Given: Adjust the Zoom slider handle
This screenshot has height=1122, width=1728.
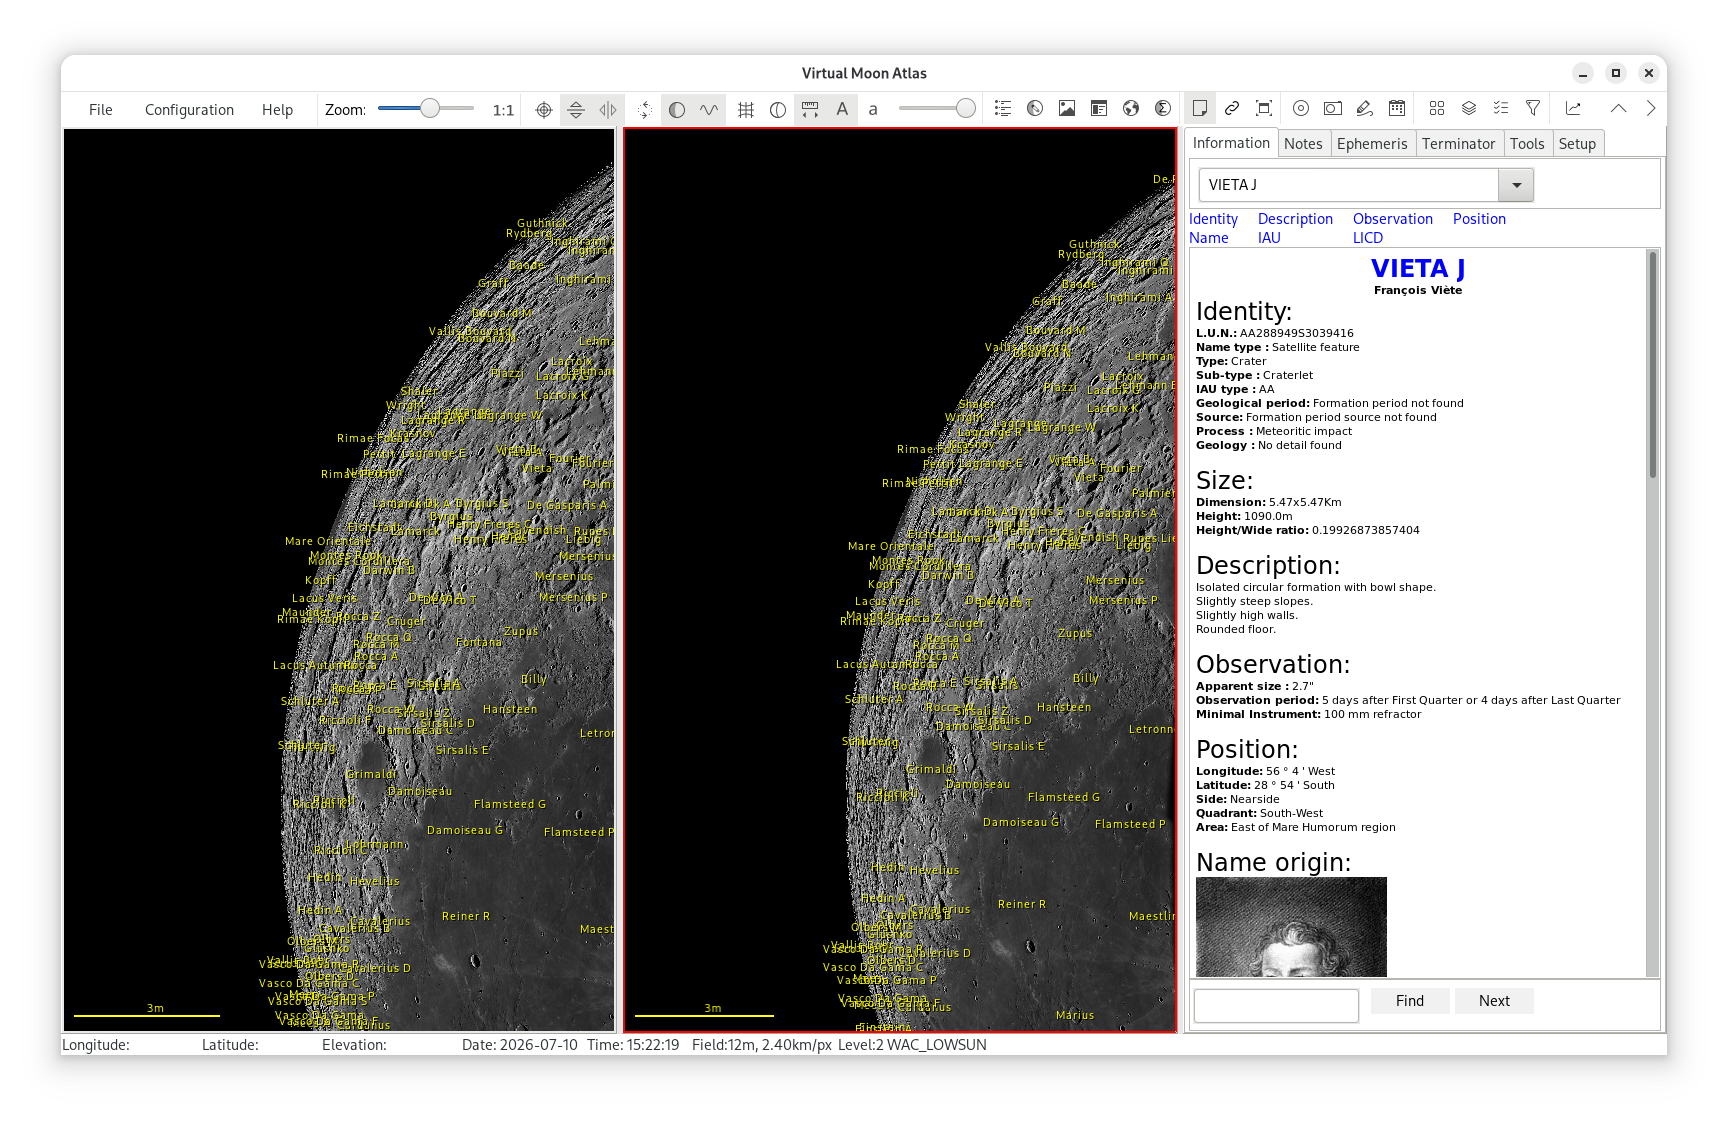Looking at the screenshot, I should point(429,109).
